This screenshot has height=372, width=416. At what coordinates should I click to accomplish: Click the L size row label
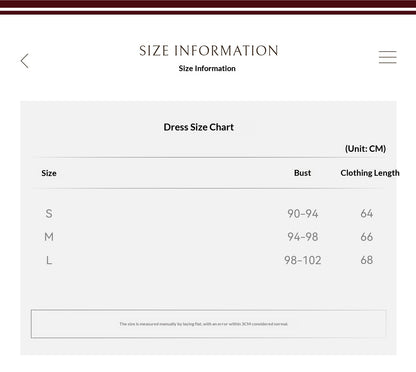49,260
